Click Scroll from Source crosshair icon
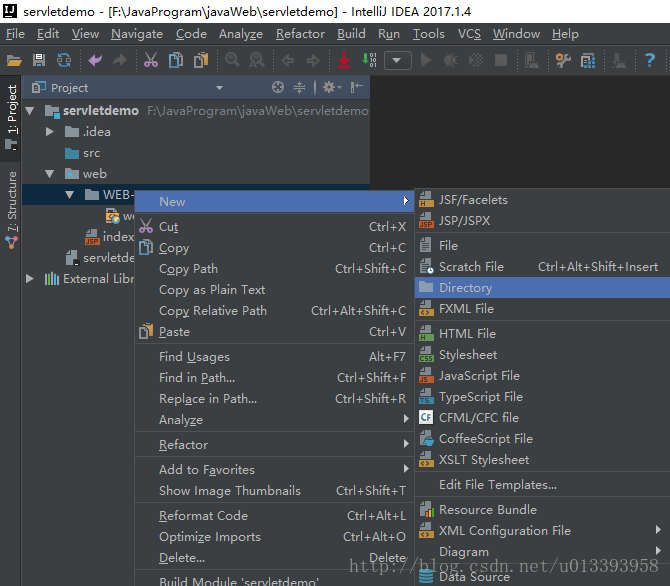 tap(278, 87)
